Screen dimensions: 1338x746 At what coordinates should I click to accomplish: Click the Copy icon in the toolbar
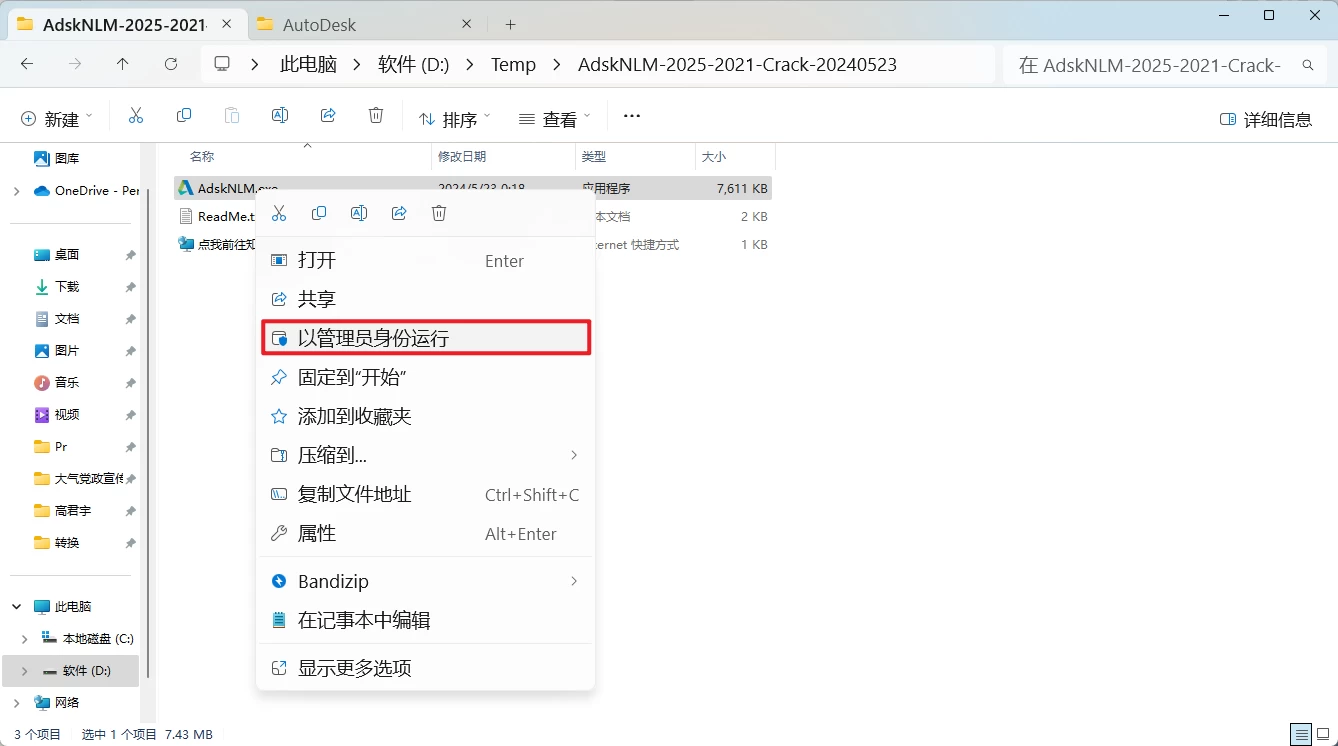(184, 116)
